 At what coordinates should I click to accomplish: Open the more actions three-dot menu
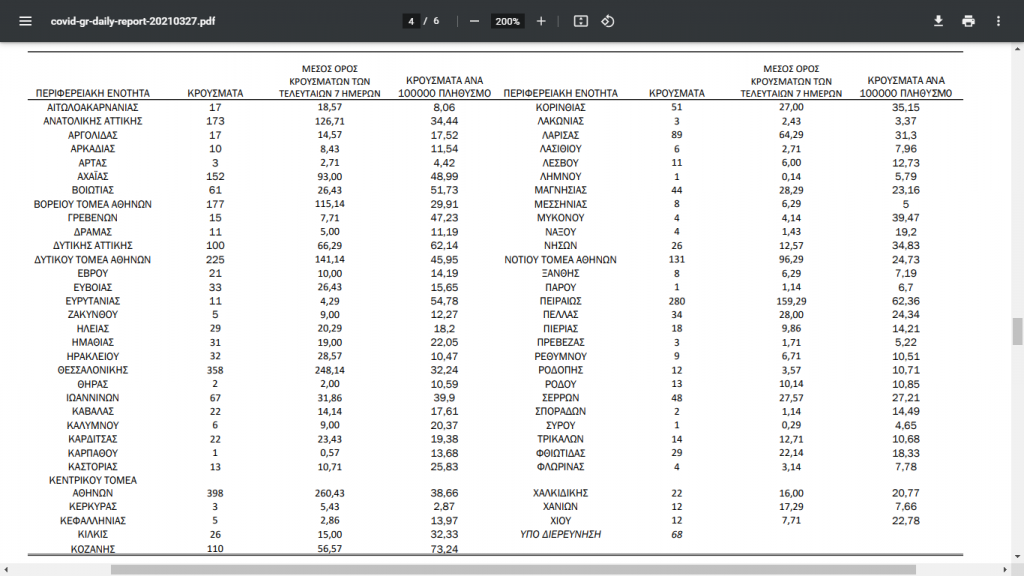998,21
